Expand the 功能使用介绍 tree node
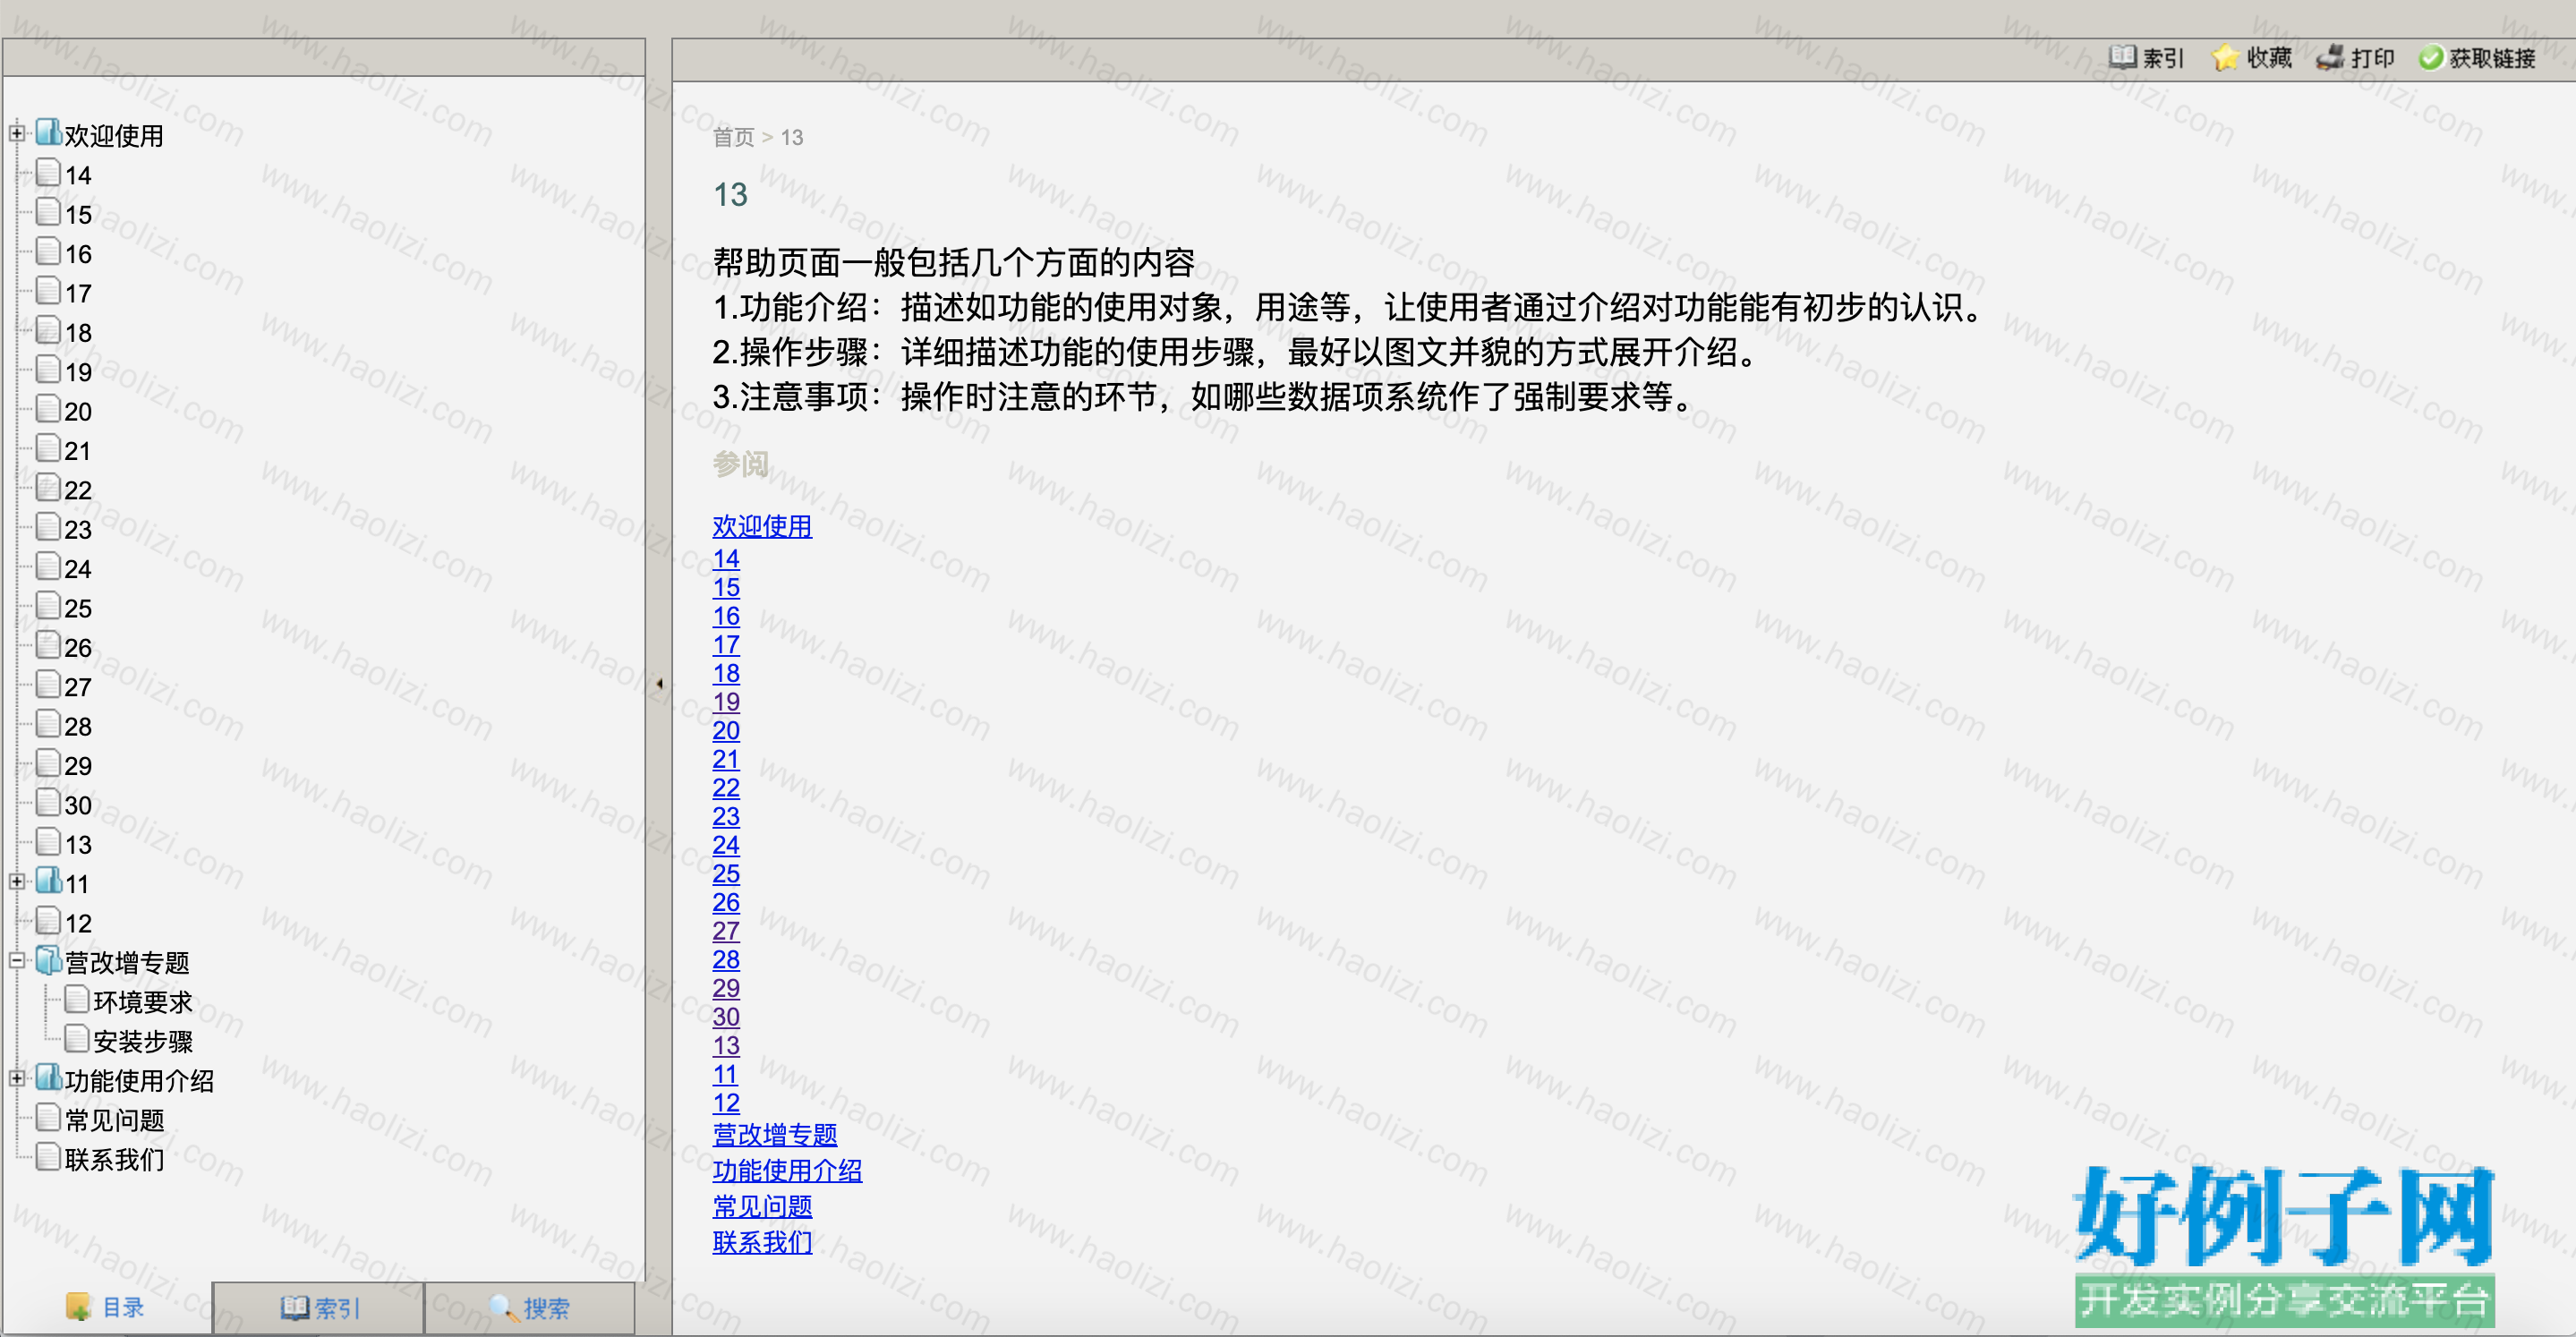This screenshot has height=1337, width=2576. pyautogui.click(x=17, y=1078)
